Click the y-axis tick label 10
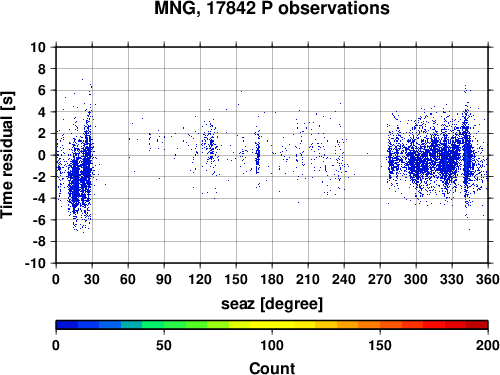 38,47
